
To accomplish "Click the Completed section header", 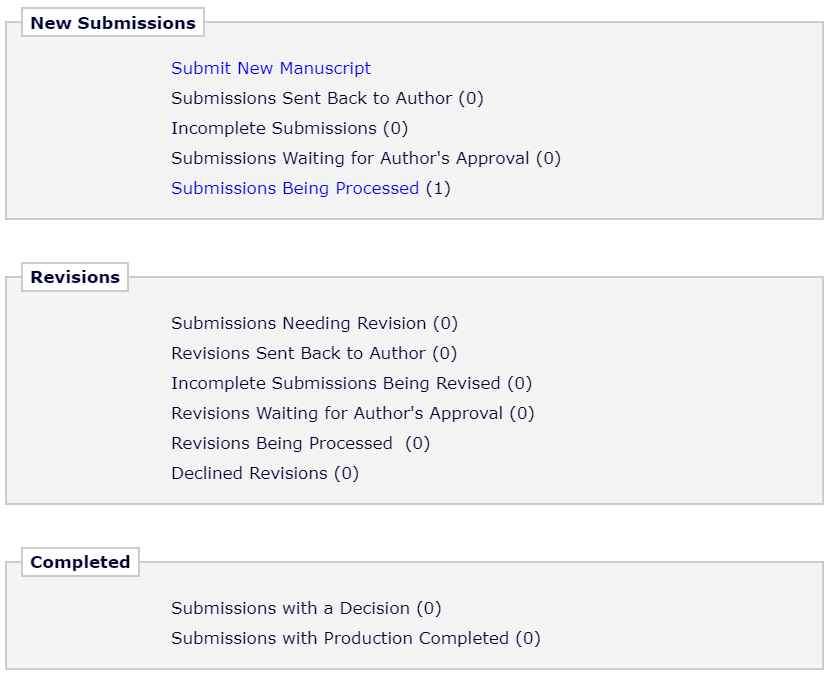I will [x=80, y=562].
